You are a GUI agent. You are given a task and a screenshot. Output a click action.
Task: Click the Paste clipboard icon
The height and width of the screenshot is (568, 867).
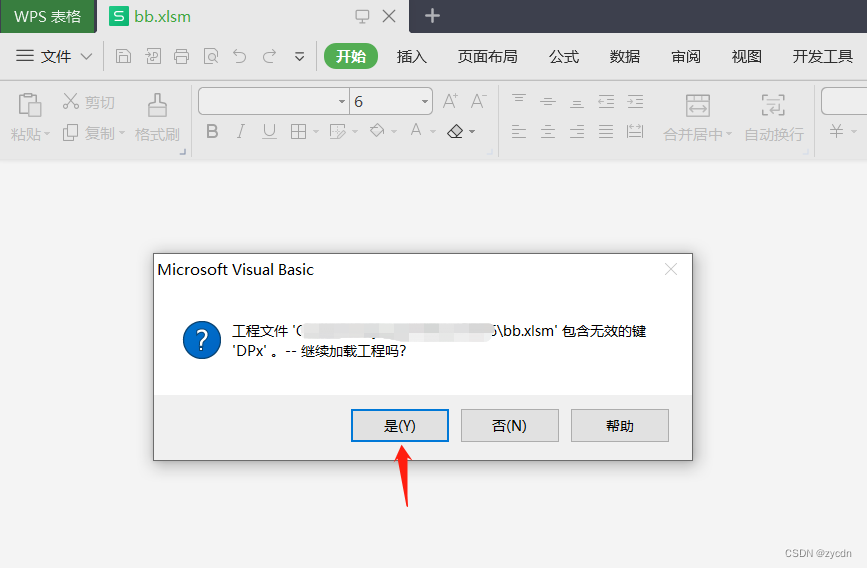coord(30,105)
